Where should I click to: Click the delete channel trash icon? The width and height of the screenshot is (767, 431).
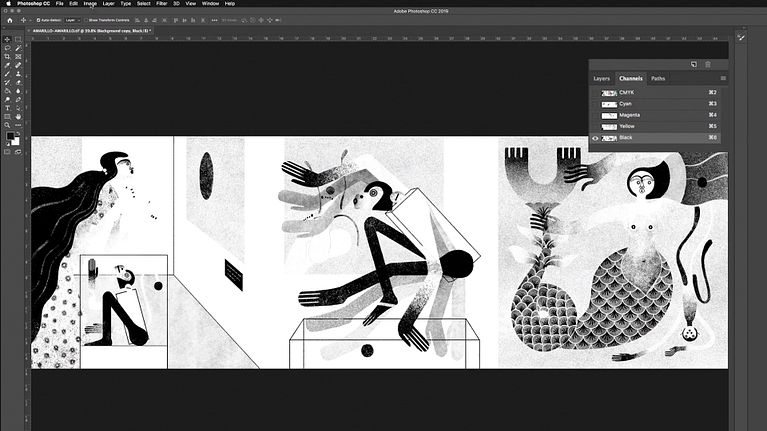708,65
